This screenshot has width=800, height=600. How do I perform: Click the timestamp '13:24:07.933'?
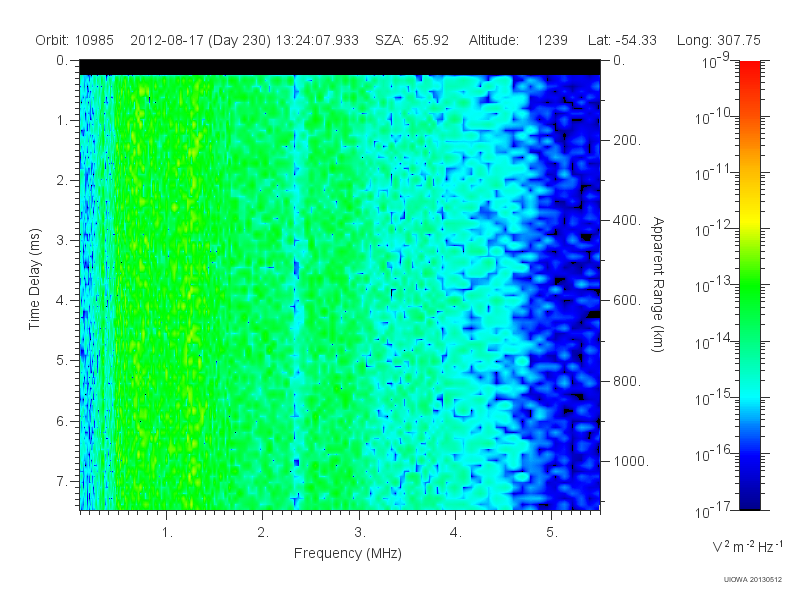click(x=317, y=40)
